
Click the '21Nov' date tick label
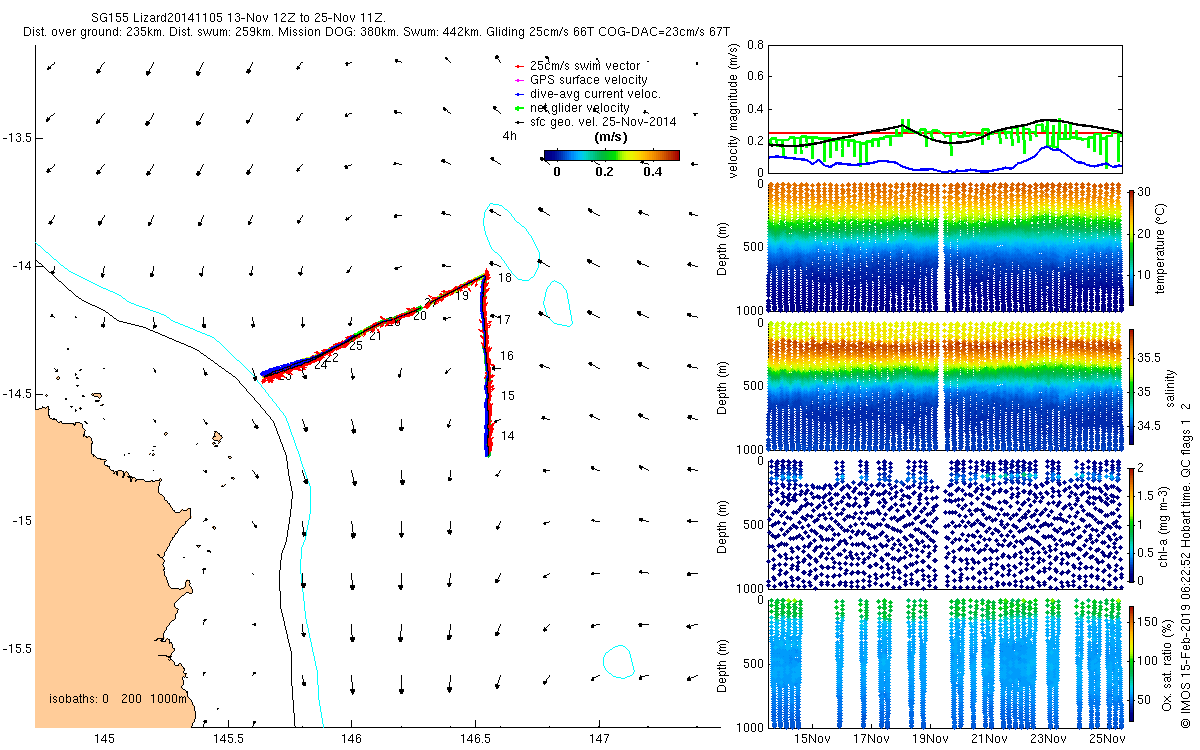(989, 739)
